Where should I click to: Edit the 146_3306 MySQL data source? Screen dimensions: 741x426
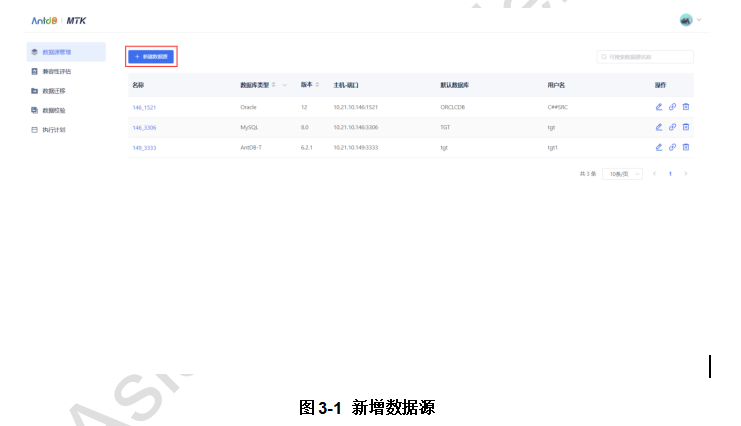659,127
